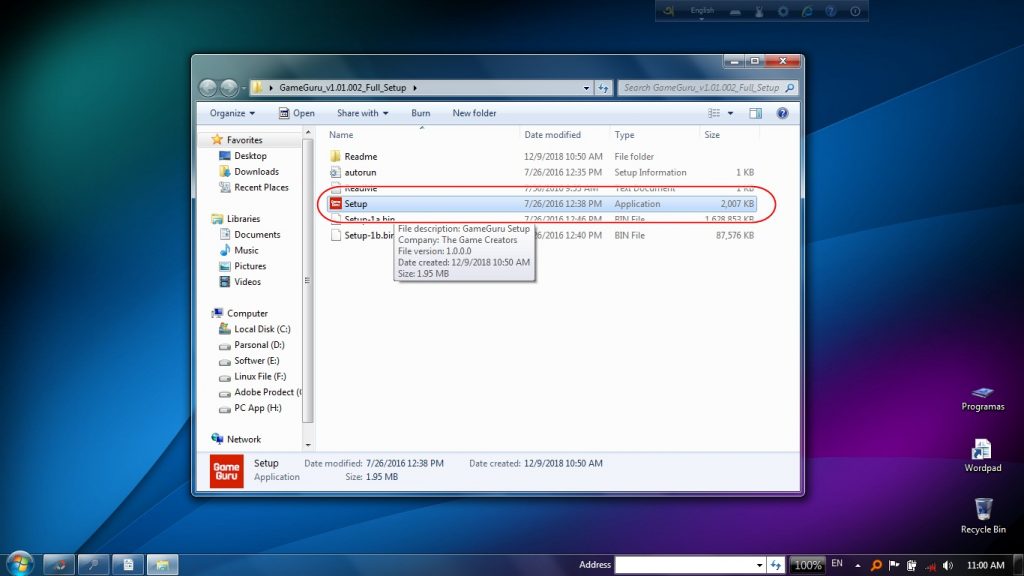Select the Readme folder icon
The height and width of the screenshot is (576, 1024).
[x=335, y=156]
